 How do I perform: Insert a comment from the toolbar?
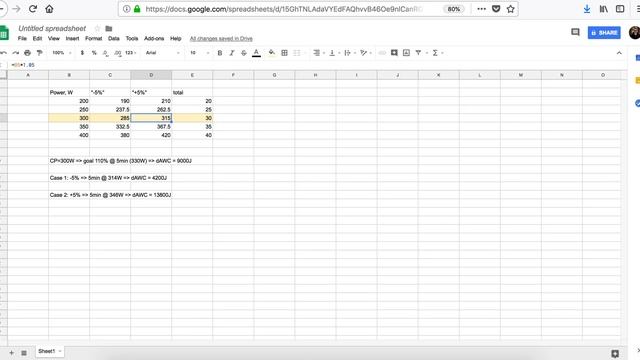(394, 53)
